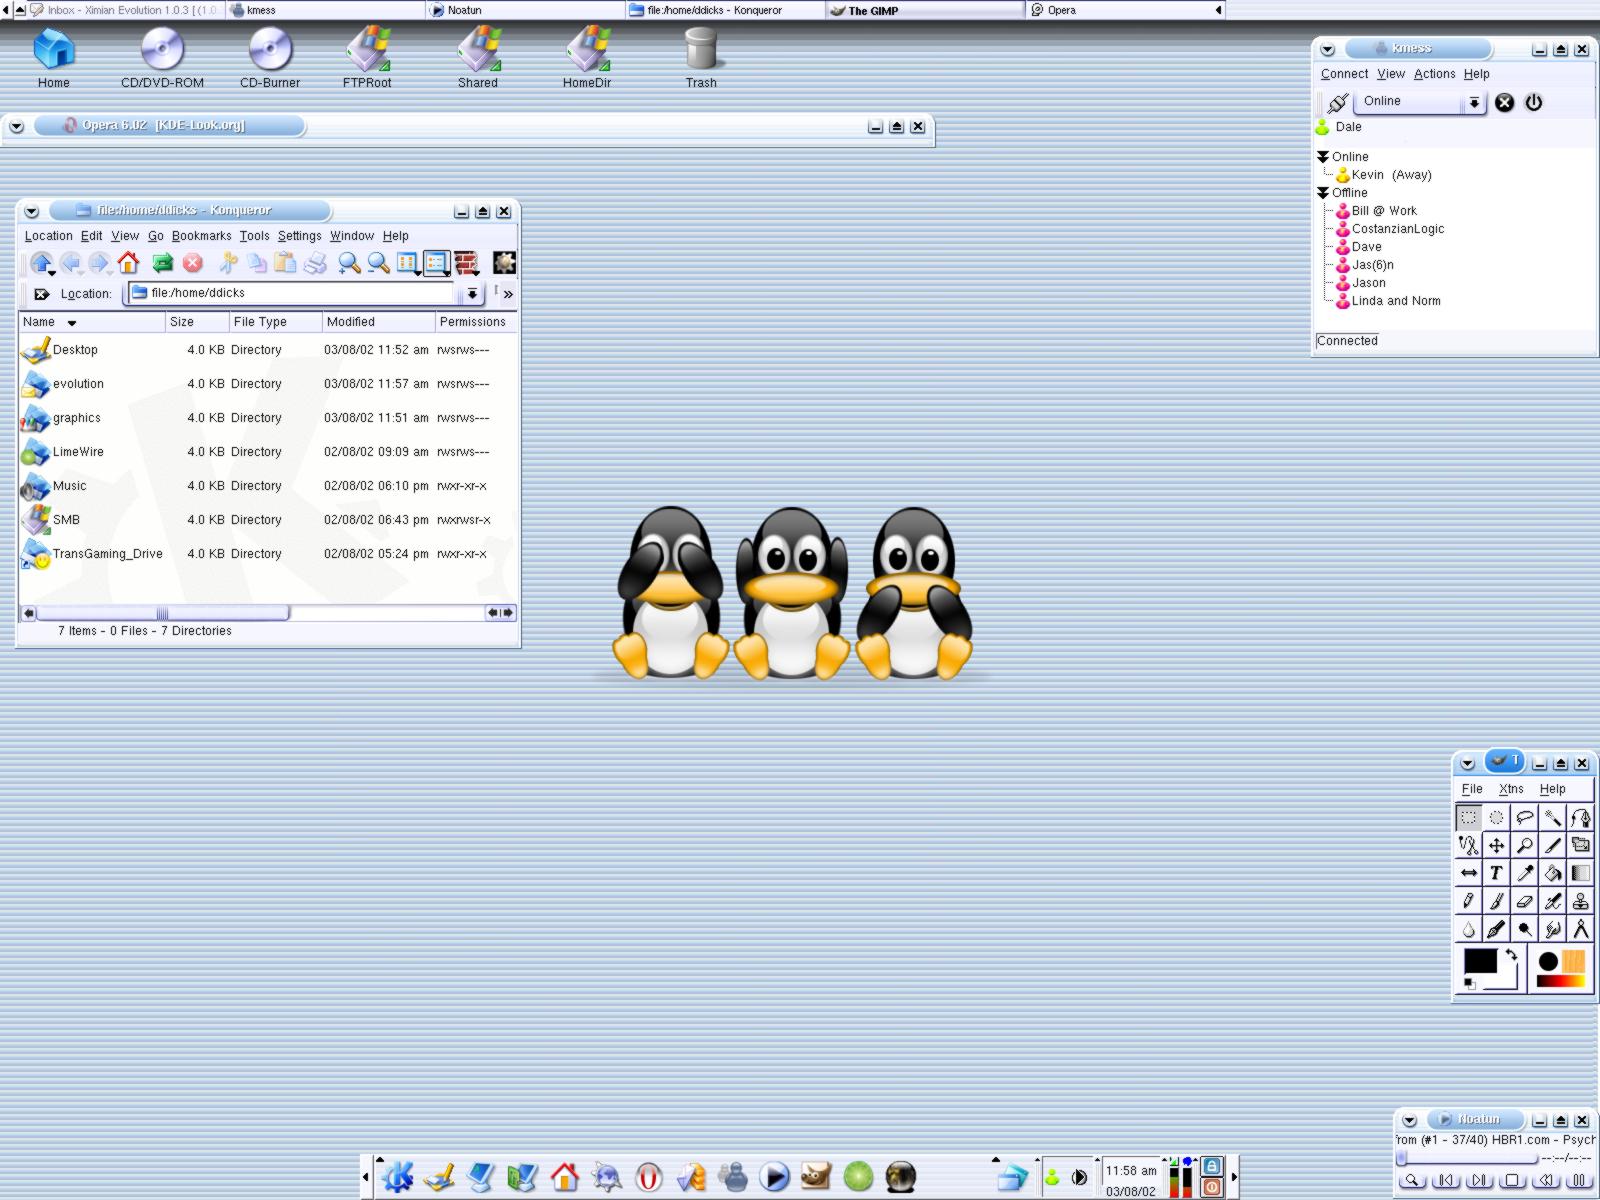The image size is (1600, 1200).
Task: Select the crop knife tool in GIMP
Action: pos(1552,845)
